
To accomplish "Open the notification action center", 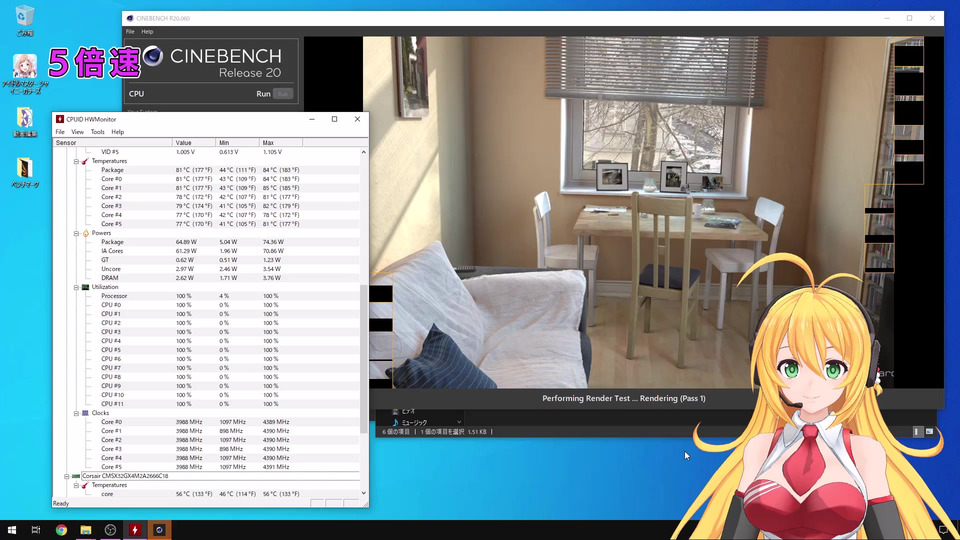I will (943, 530).
